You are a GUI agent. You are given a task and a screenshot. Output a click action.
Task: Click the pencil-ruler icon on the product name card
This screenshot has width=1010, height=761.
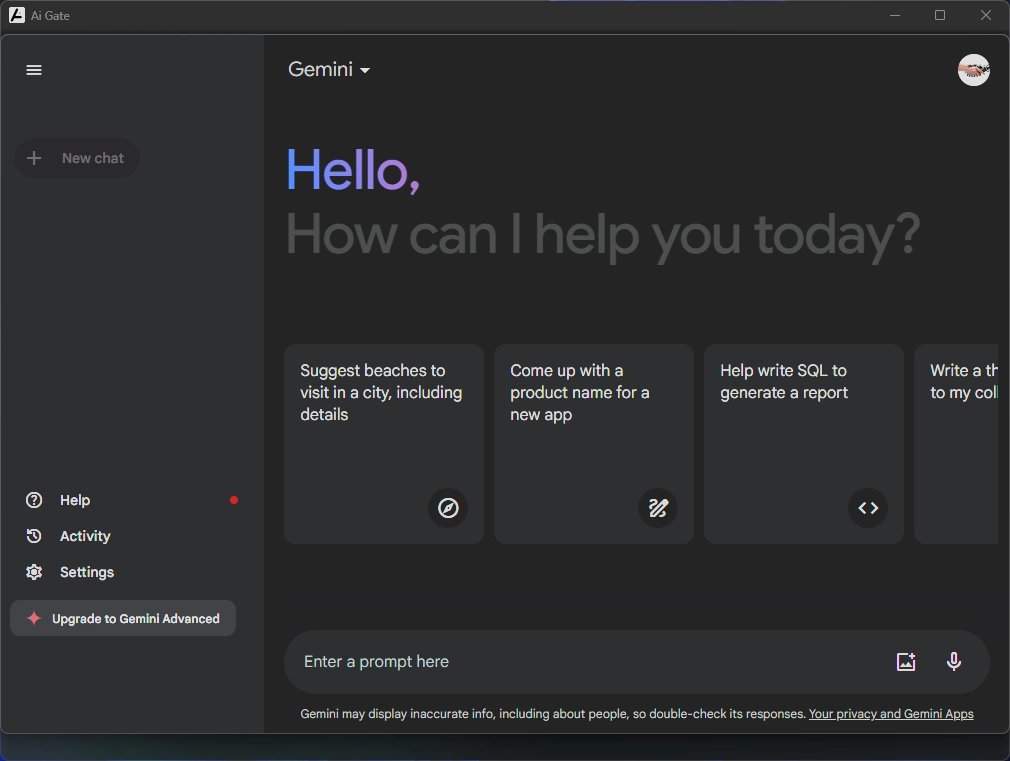(x=658, y=508)
